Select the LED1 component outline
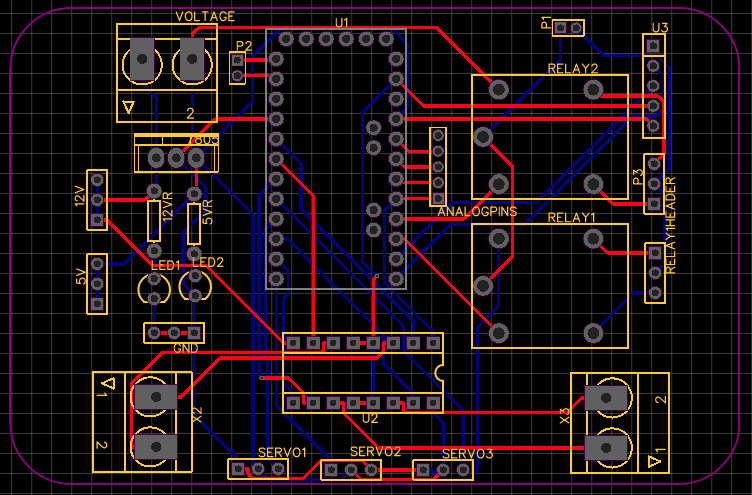Image resolution: width=752 pixels, height=495 pixels. (154, 289)
